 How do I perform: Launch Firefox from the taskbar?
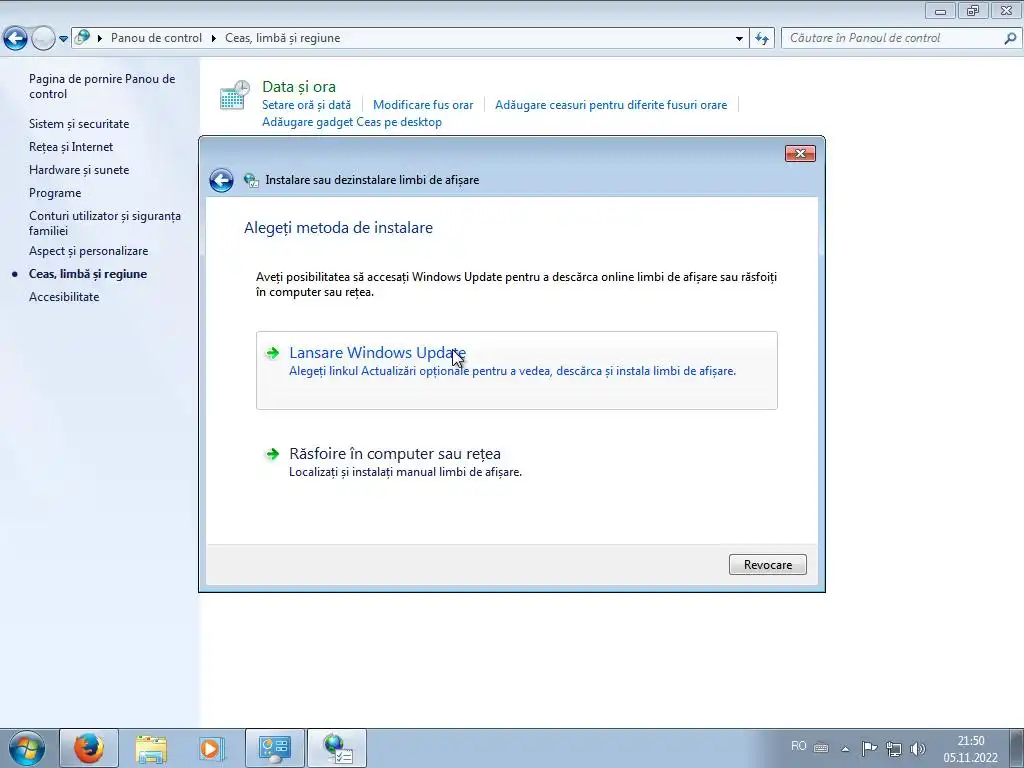(x=89, y=748)
